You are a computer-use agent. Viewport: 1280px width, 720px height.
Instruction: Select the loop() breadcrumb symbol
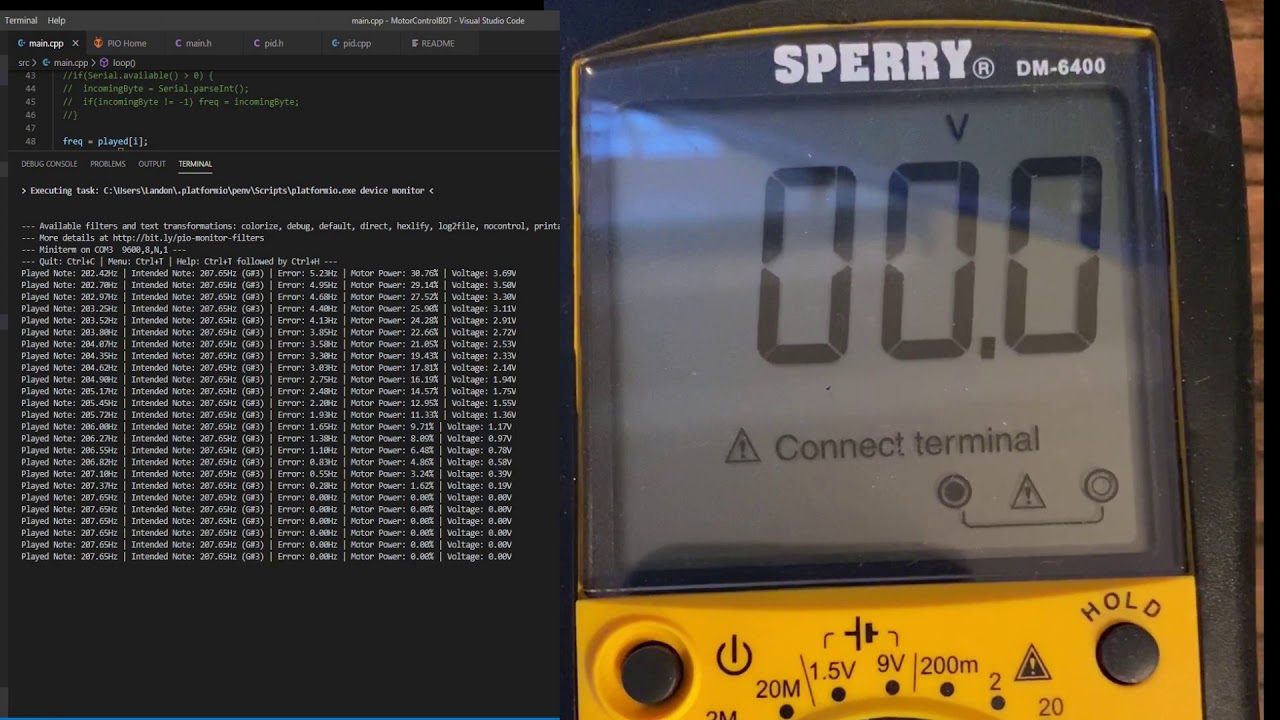pyautogui.click(x=124, y=62)
